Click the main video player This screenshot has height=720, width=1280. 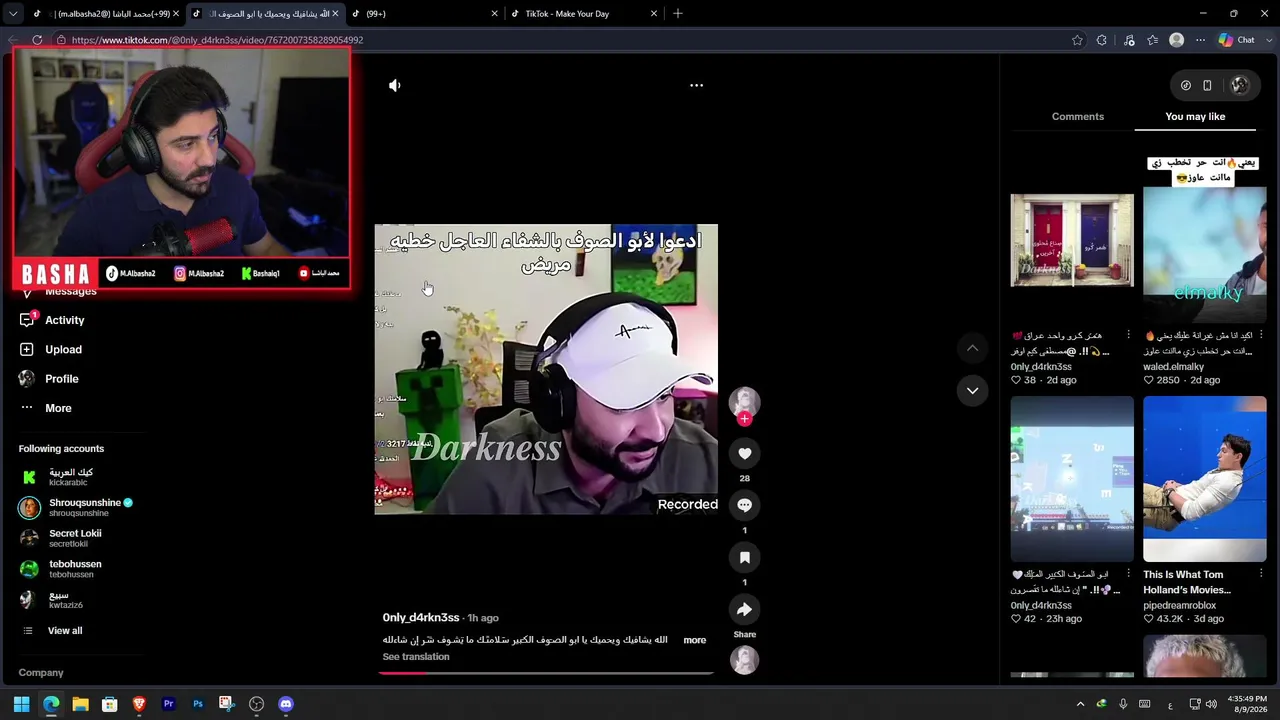click(546, 369)
